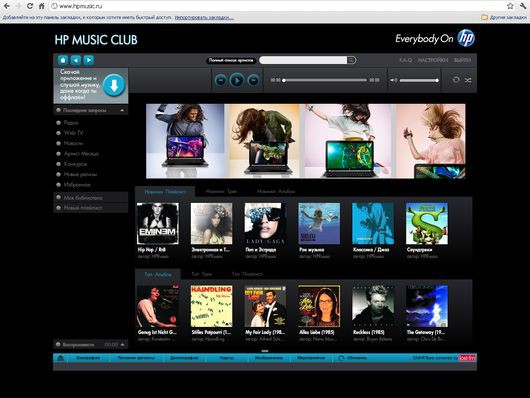Click the bullet icon next to Радио
530x398 pixels.
(x=58, y=123)
